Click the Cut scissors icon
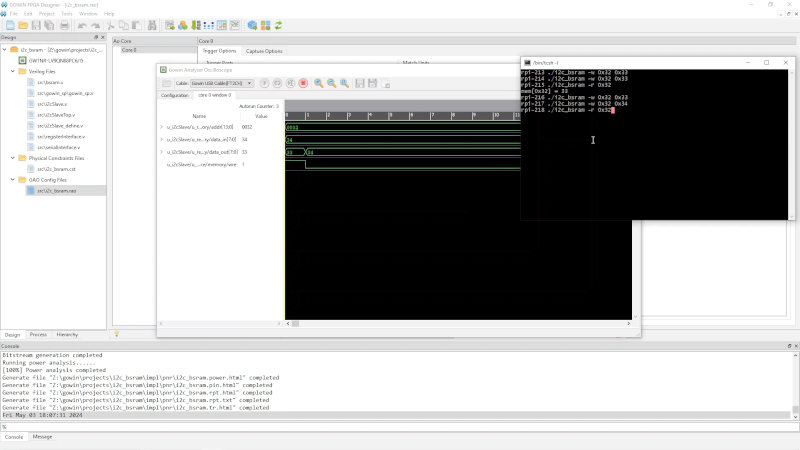Screen dimensions: 800x450 (111, 25)
